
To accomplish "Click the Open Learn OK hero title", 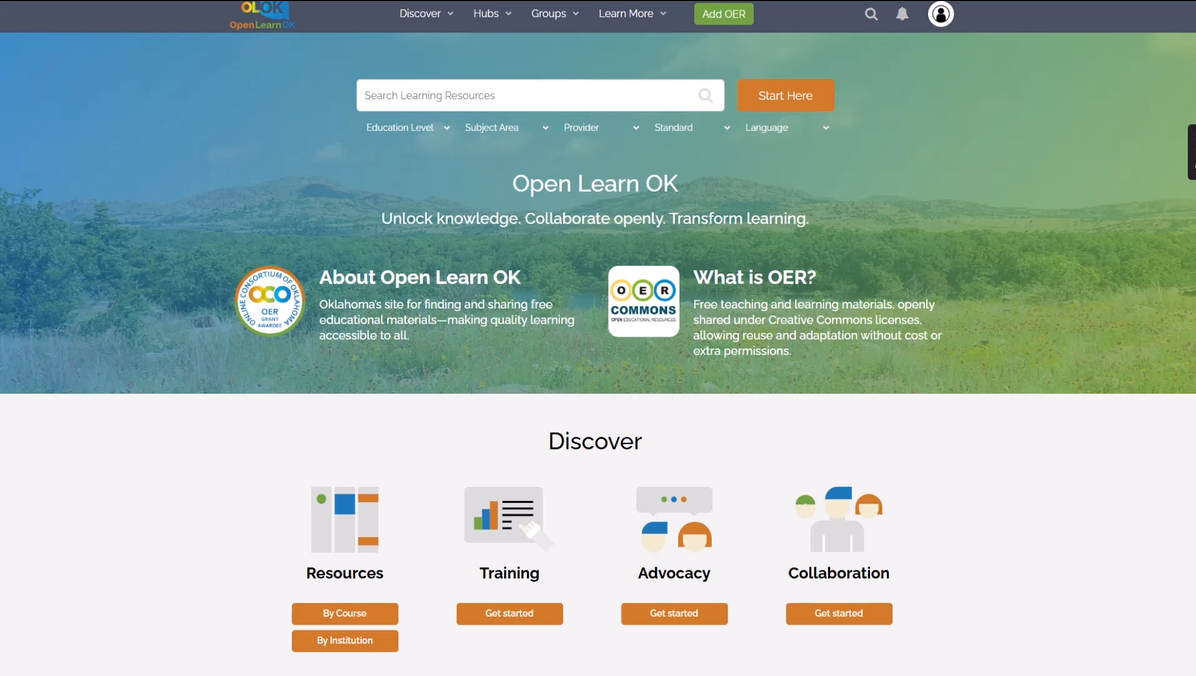I will point(595,184).
